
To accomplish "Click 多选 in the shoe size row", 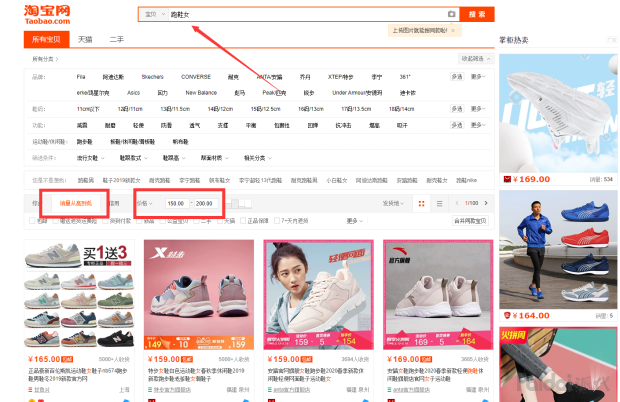I will (x=457, y=109).
